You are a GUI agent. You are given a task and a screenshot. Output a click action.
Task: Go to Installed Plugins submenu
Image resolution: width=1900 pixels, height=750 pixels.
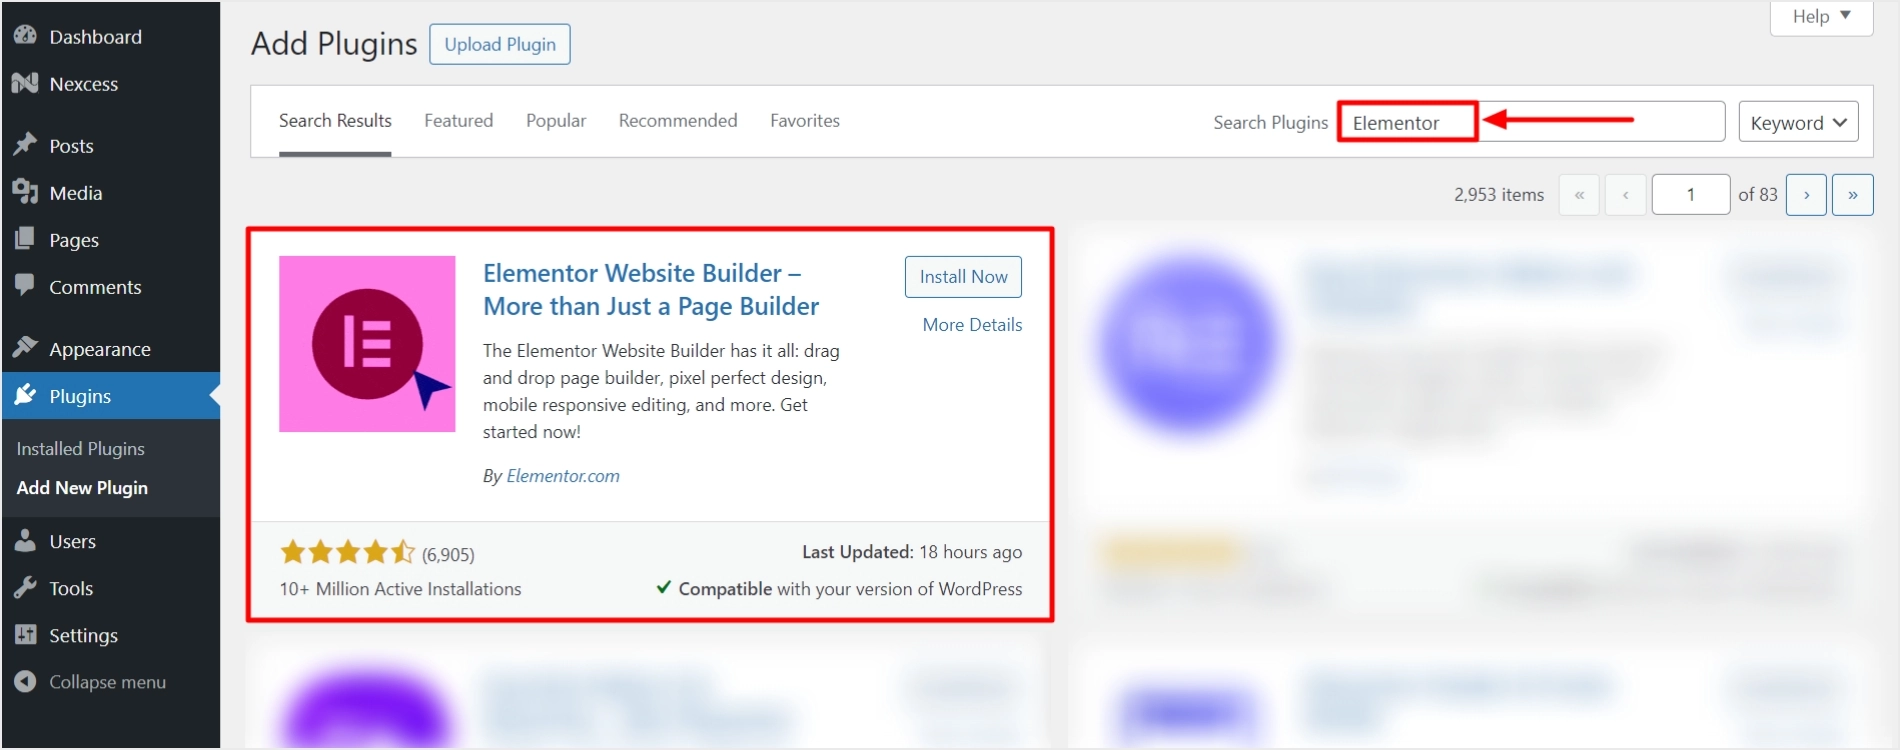click(81, 449)
